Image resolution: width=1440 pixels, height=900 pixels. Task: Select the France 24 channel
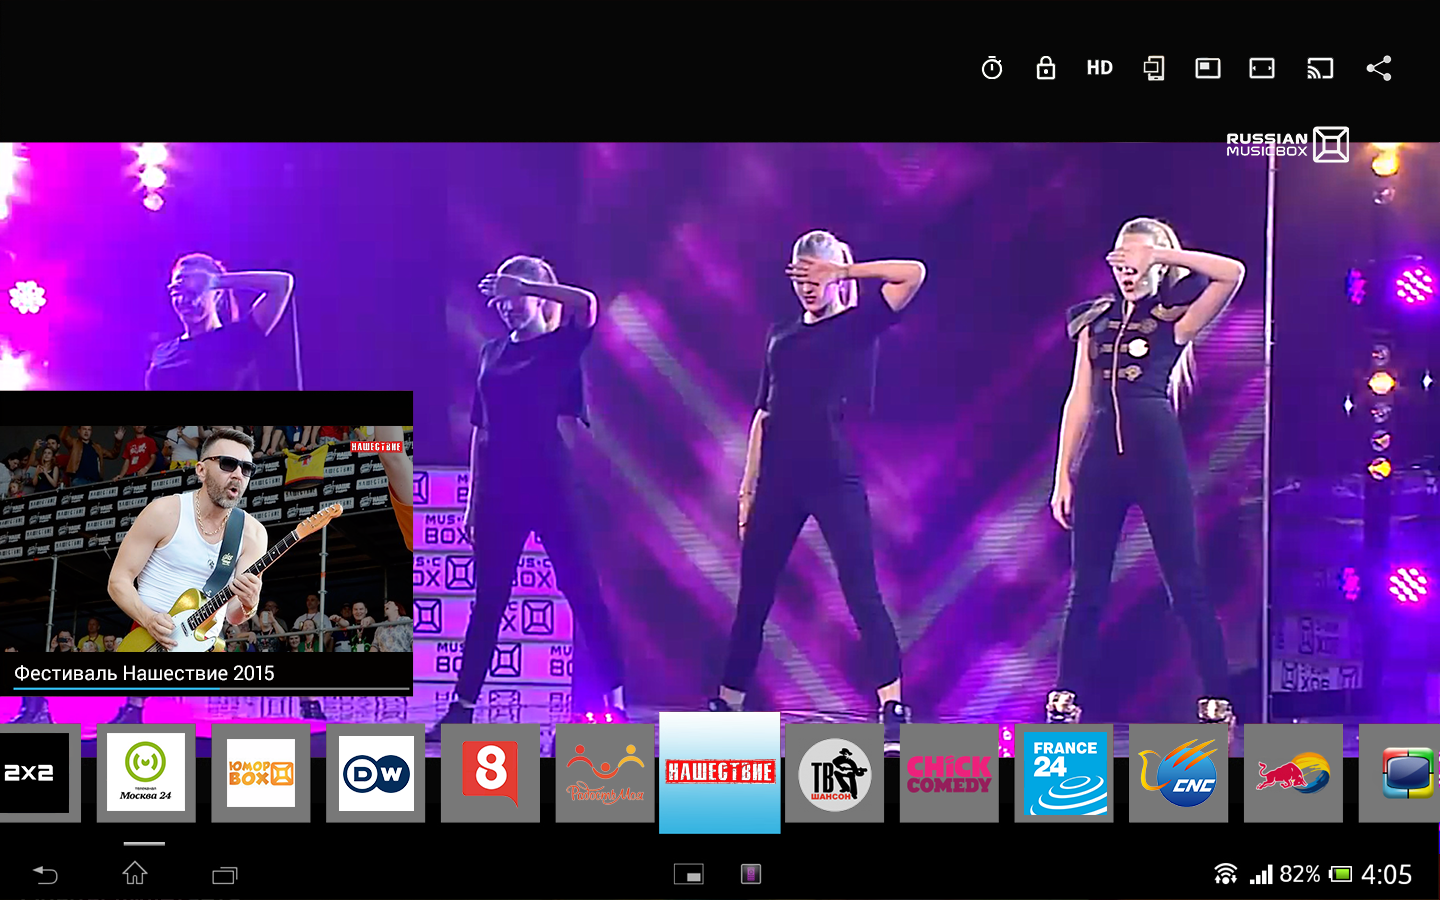point(1064,773)
